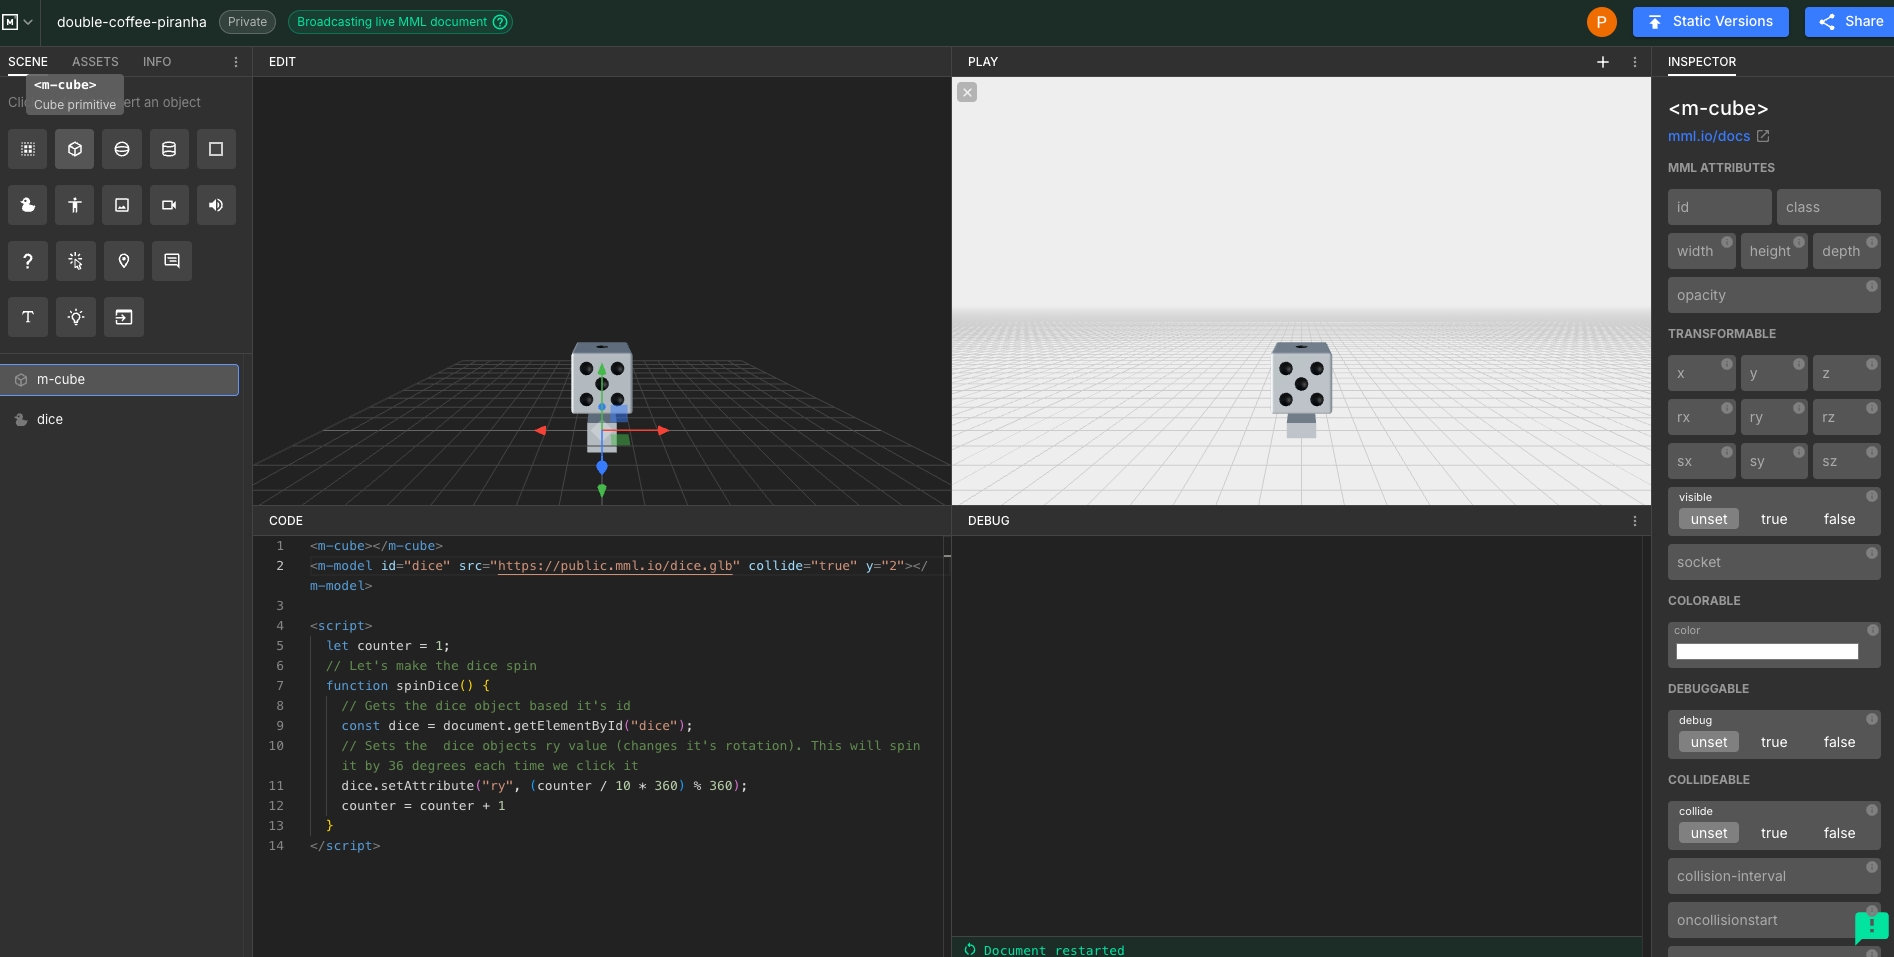The image size is (1894, 957).
Task: Add a video element
Action: click(x=169, y=205)
